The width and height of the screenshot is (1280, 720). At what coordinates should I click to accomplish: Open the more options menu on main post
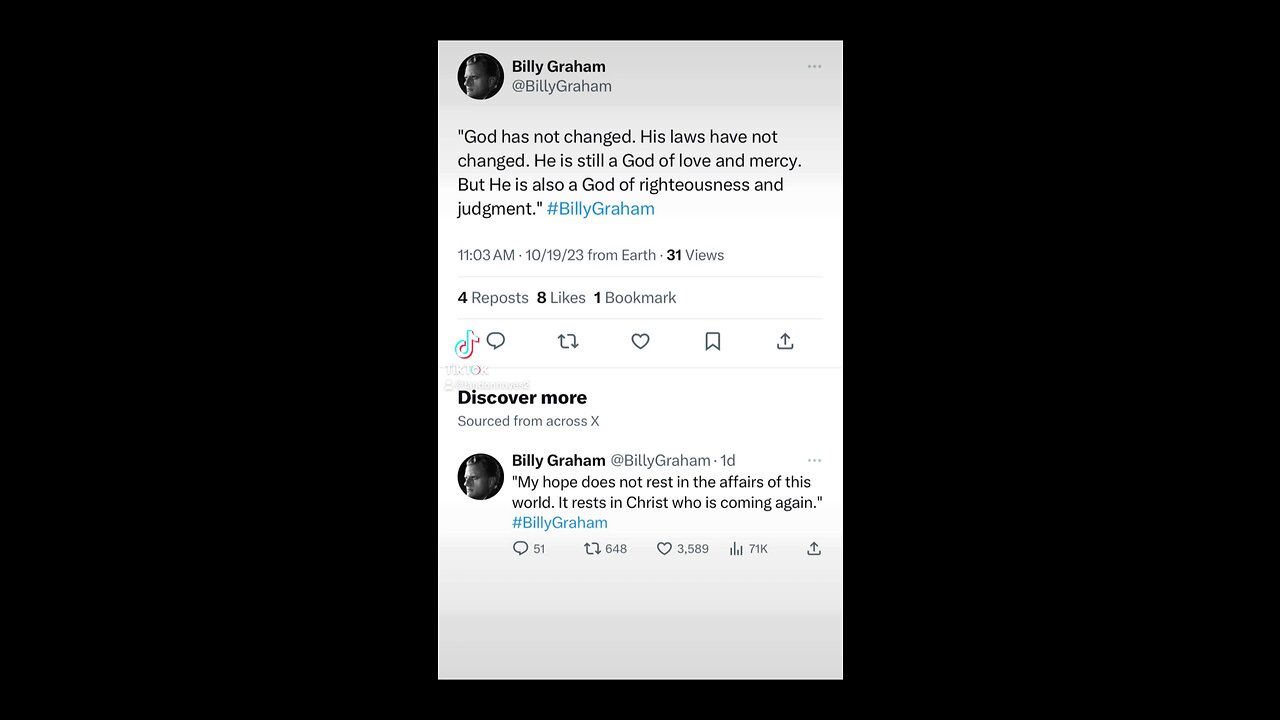pos(814,67)
